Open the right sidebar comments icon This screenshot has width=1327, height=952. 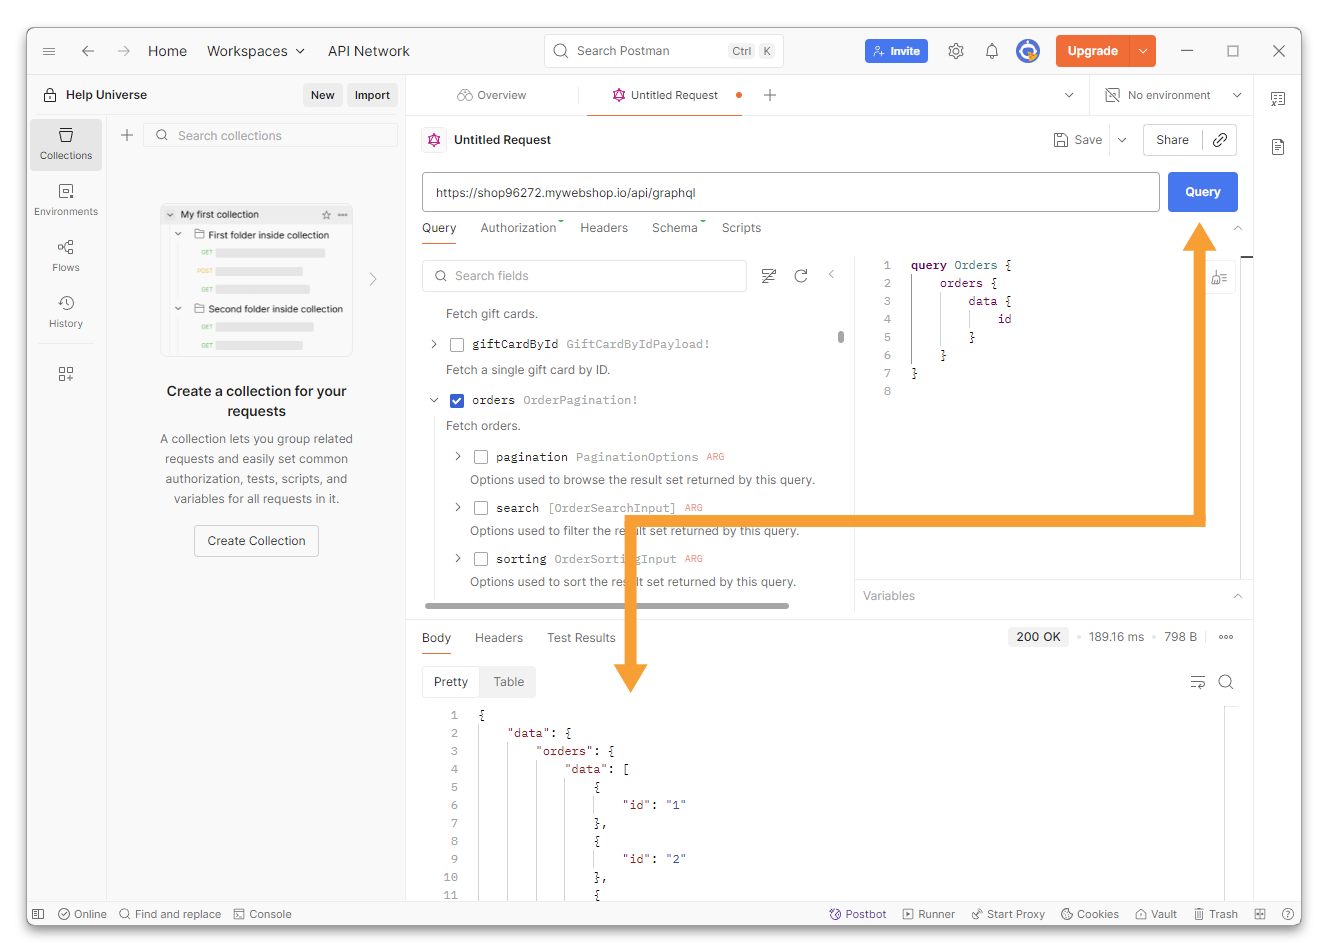click(1278, 99)
